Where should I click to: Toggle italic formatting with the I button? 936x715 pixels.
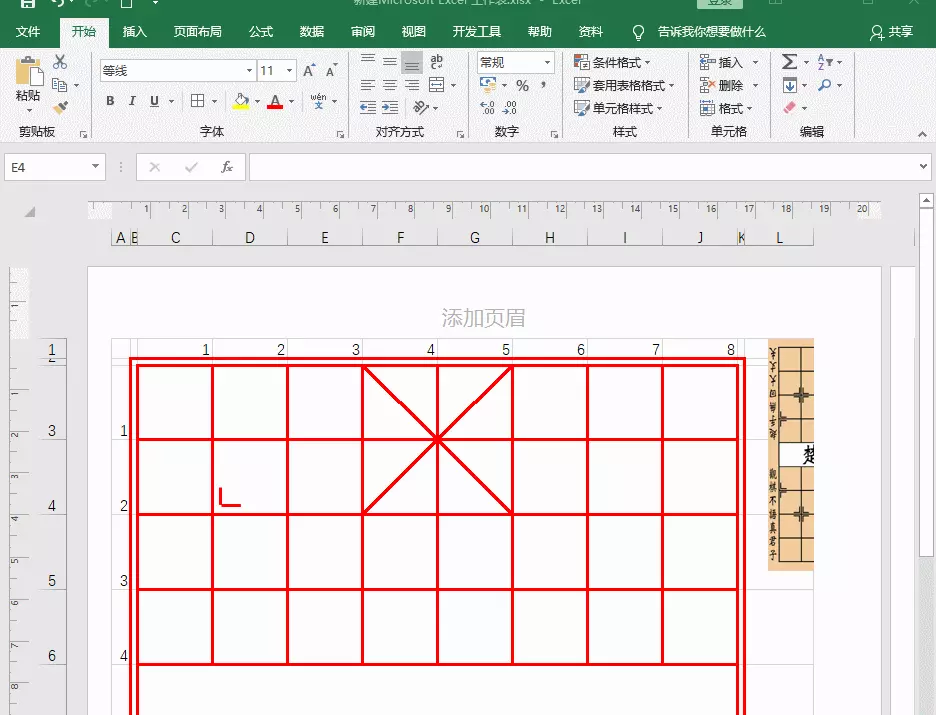(x=132, y=101)
